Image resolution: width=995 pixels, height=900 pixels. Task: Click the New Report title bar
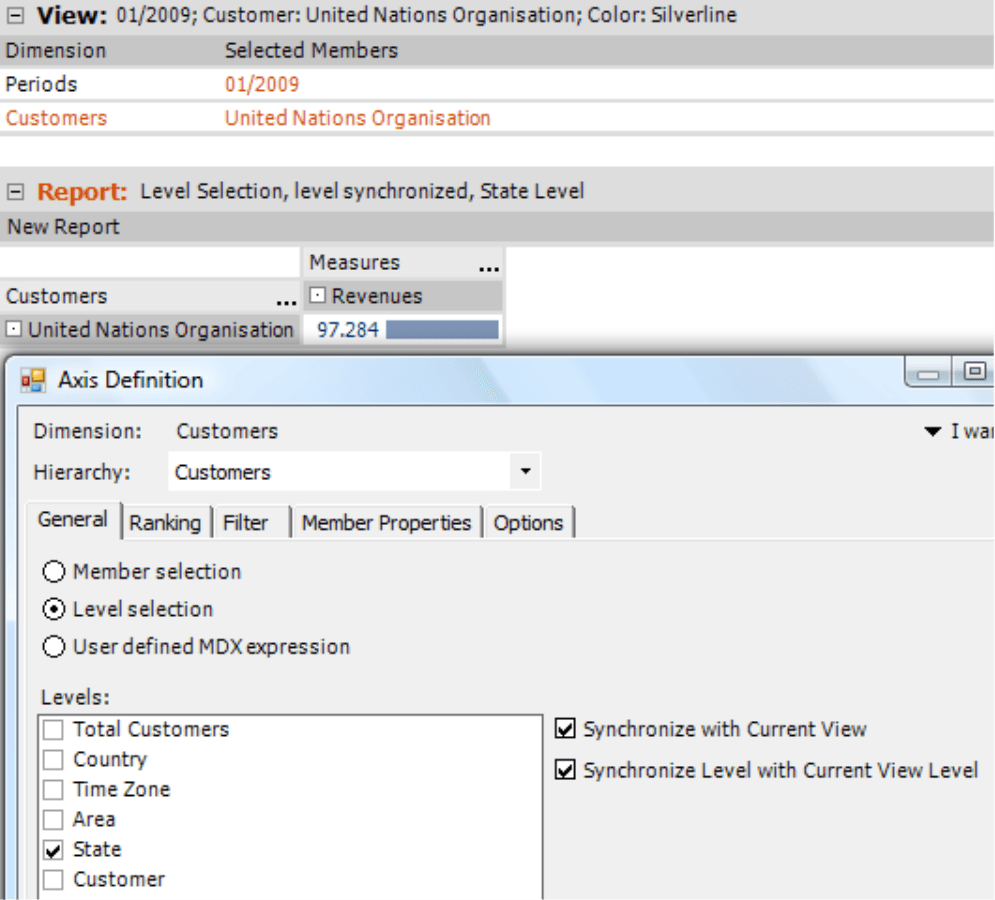tap(497, 227)
